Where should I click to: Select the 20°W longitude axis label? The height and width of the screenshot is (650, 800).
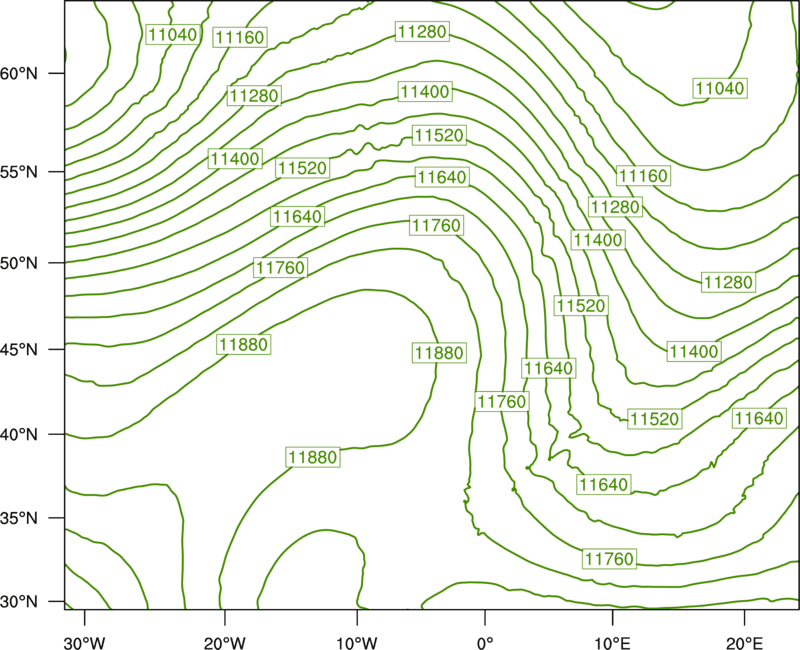pyautogui.click(x=224, y=643)
